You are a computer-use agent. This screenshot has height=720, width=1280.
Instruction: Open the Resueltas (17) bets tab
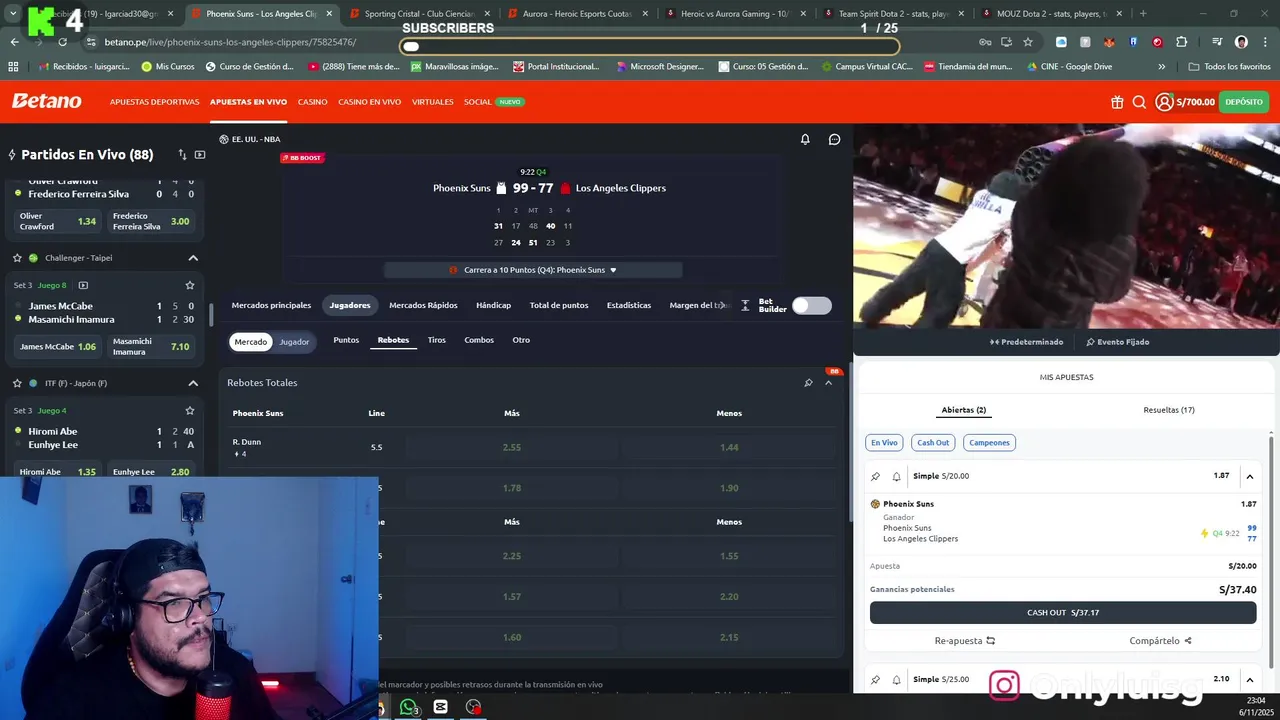click(1169, 410)
